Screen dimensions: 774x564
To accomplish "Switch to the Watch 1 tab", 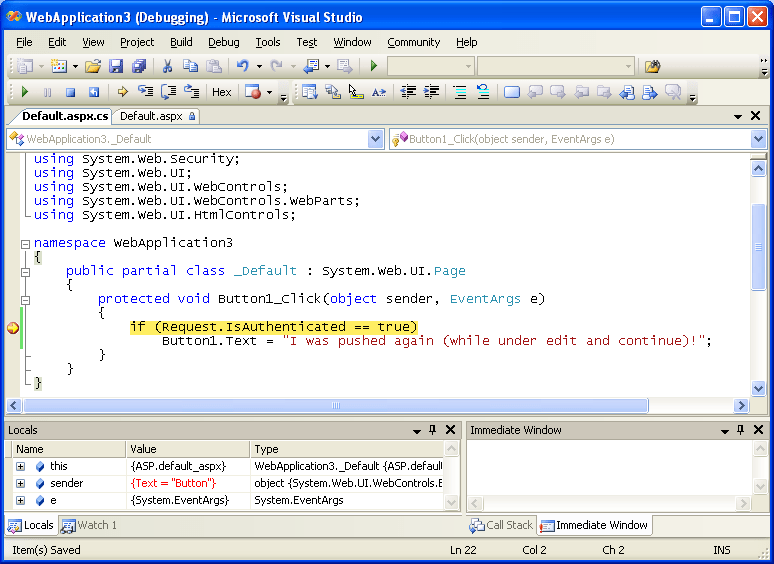I will (89, 525).
